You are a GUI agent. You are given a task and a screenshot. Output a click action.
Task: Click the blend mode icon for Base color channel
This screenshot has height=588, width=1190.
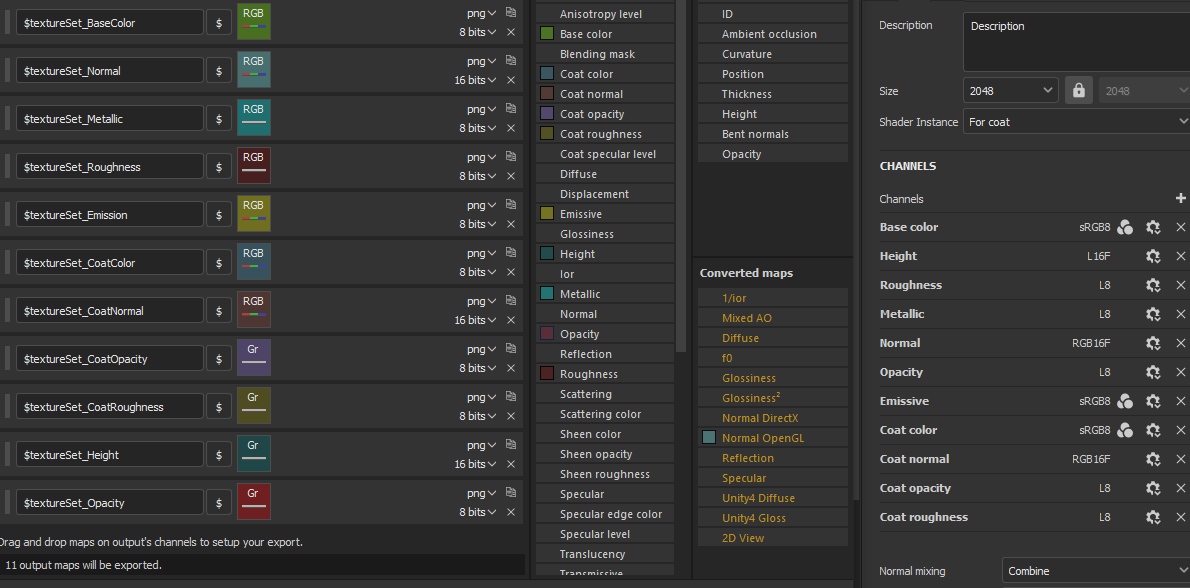pos(1125,227)
